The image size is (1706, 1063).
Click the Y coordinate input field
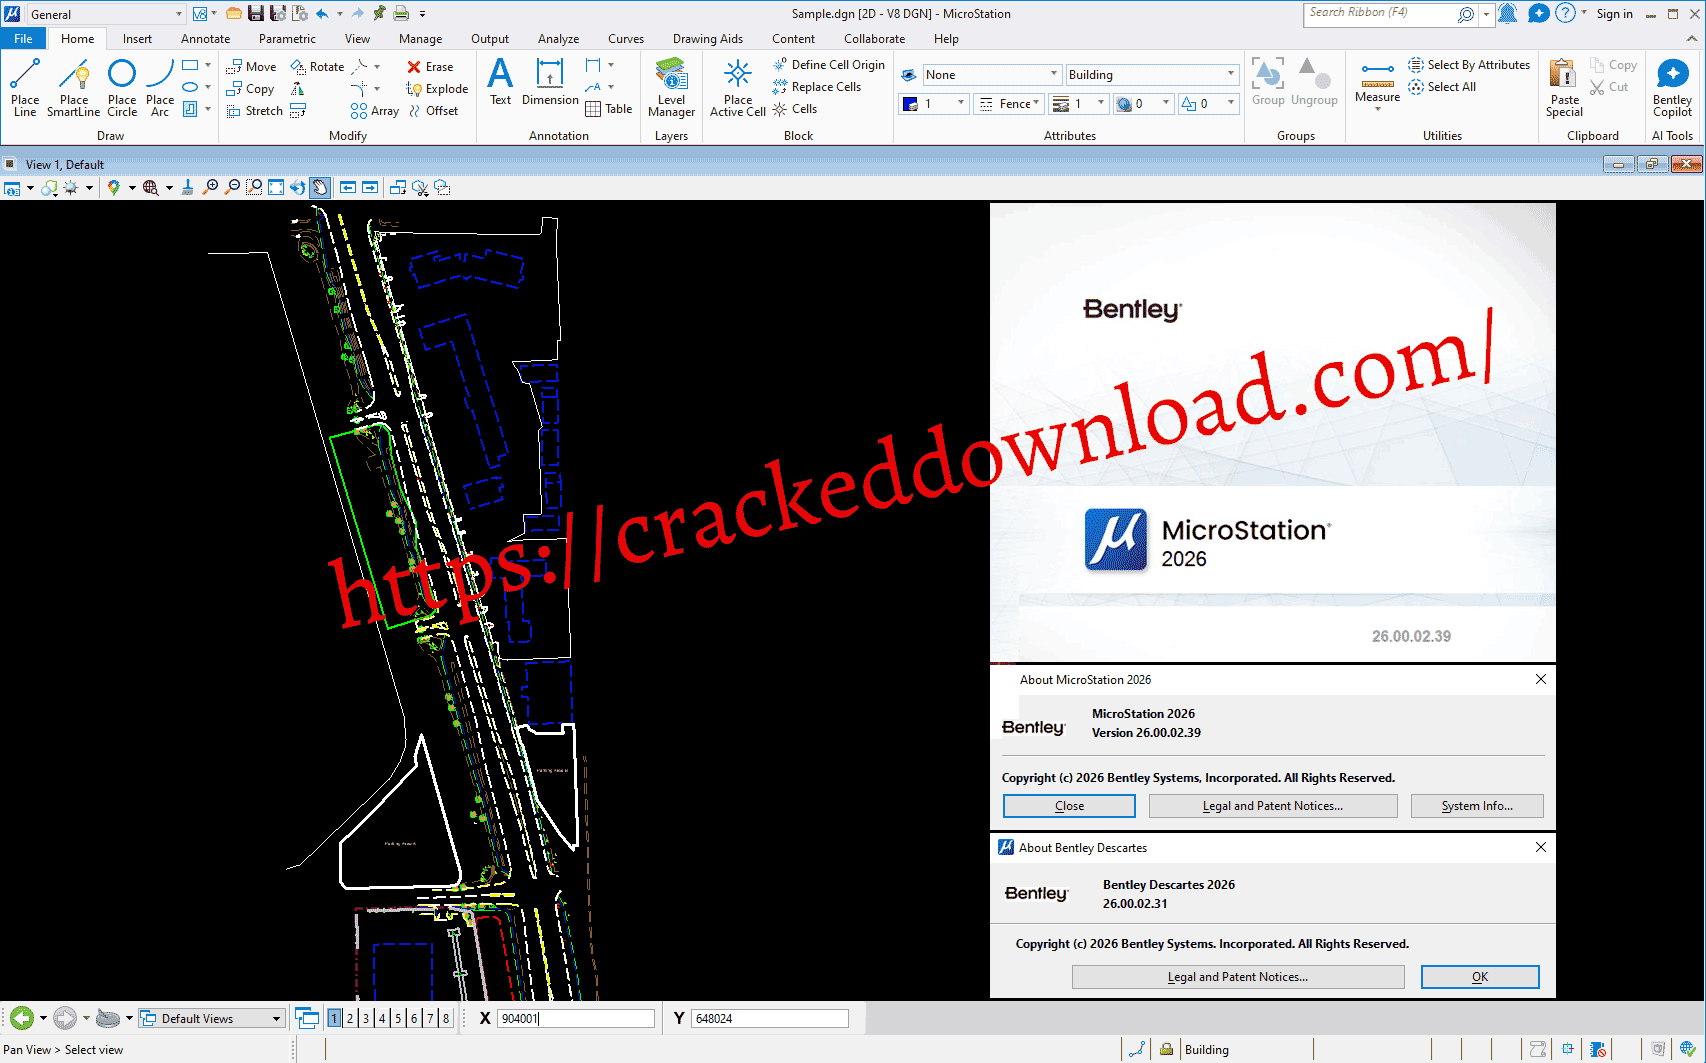click(769, 1018)
